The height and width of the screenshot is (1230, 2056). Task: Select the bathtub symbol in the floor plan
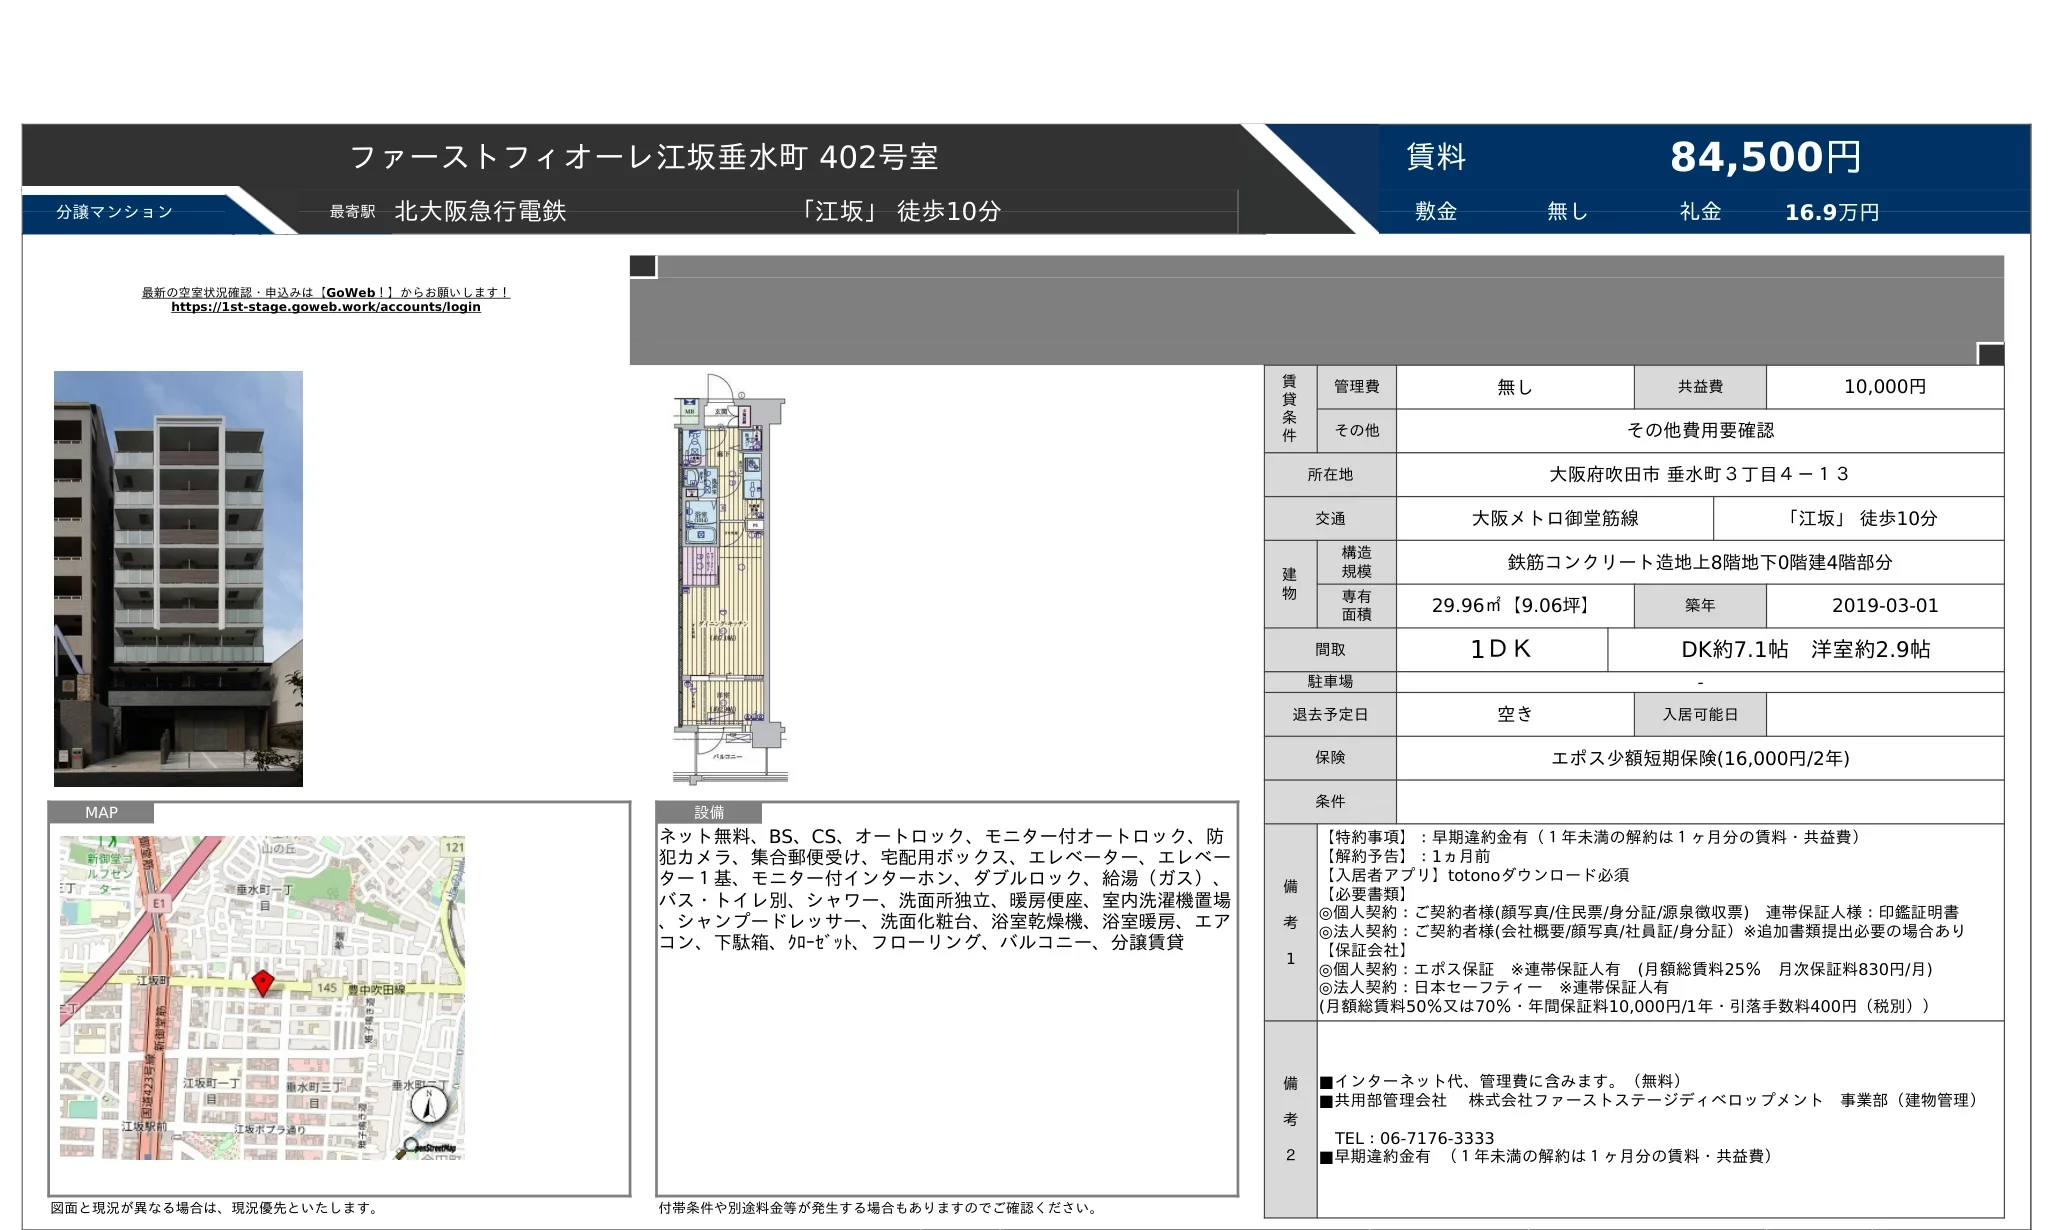tap(701, 536)
